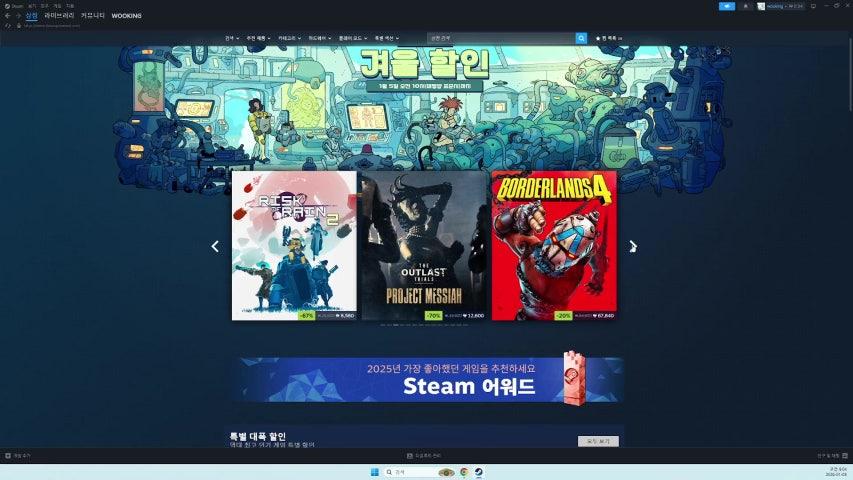Image resolution: width=853 pixels, height=480 pixels.
Task: Expand the 플레이 모드 dropdown
Action: [x=353, y=38]
